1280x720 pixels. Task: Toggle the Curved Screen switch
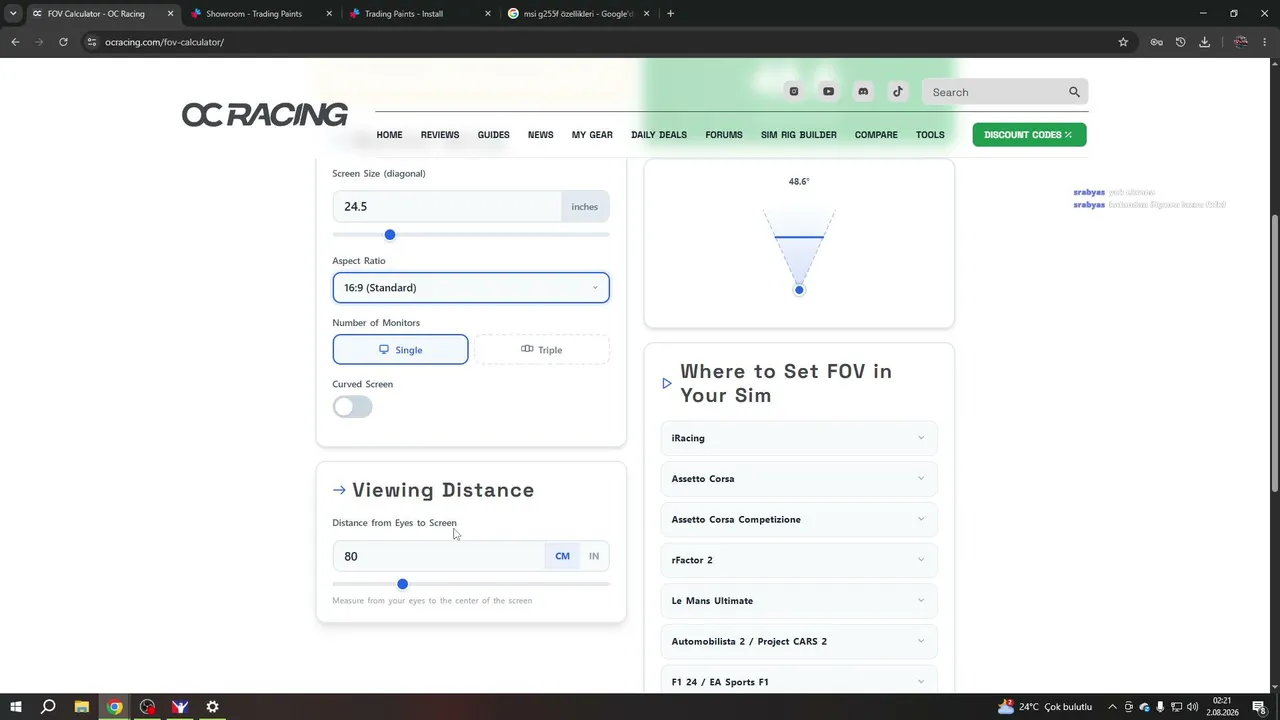click(x=352, y=407)
